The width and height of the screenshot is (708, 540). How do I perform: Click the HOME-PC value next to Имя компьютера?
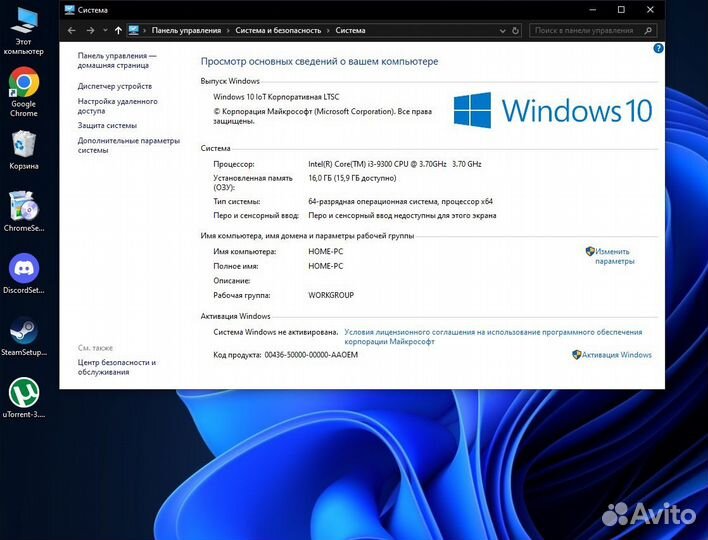point(326,251)
